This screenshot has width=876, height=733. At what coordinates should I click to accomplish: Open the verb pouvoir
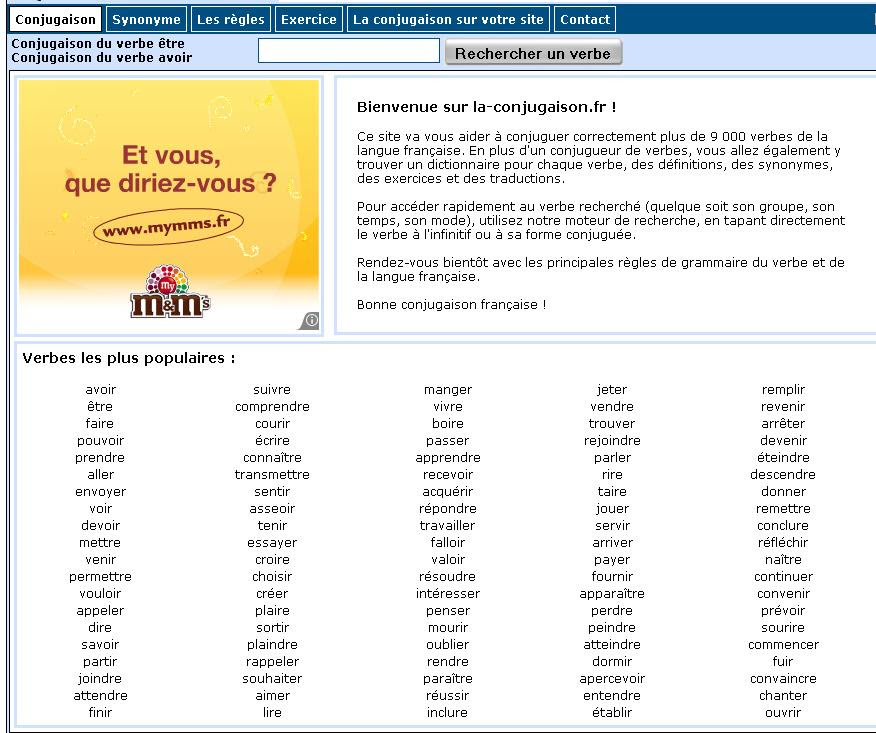pos(101,440)
